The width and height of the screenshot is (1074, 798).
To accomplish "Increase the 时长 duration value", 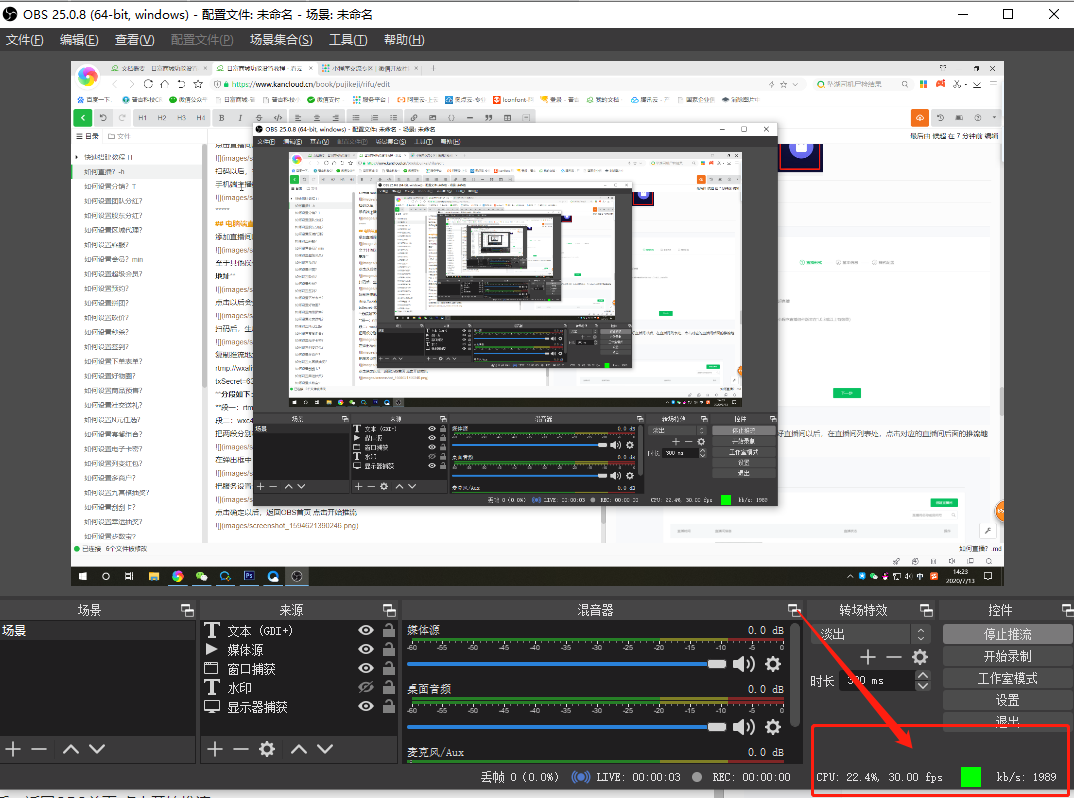I will [923, 675].
